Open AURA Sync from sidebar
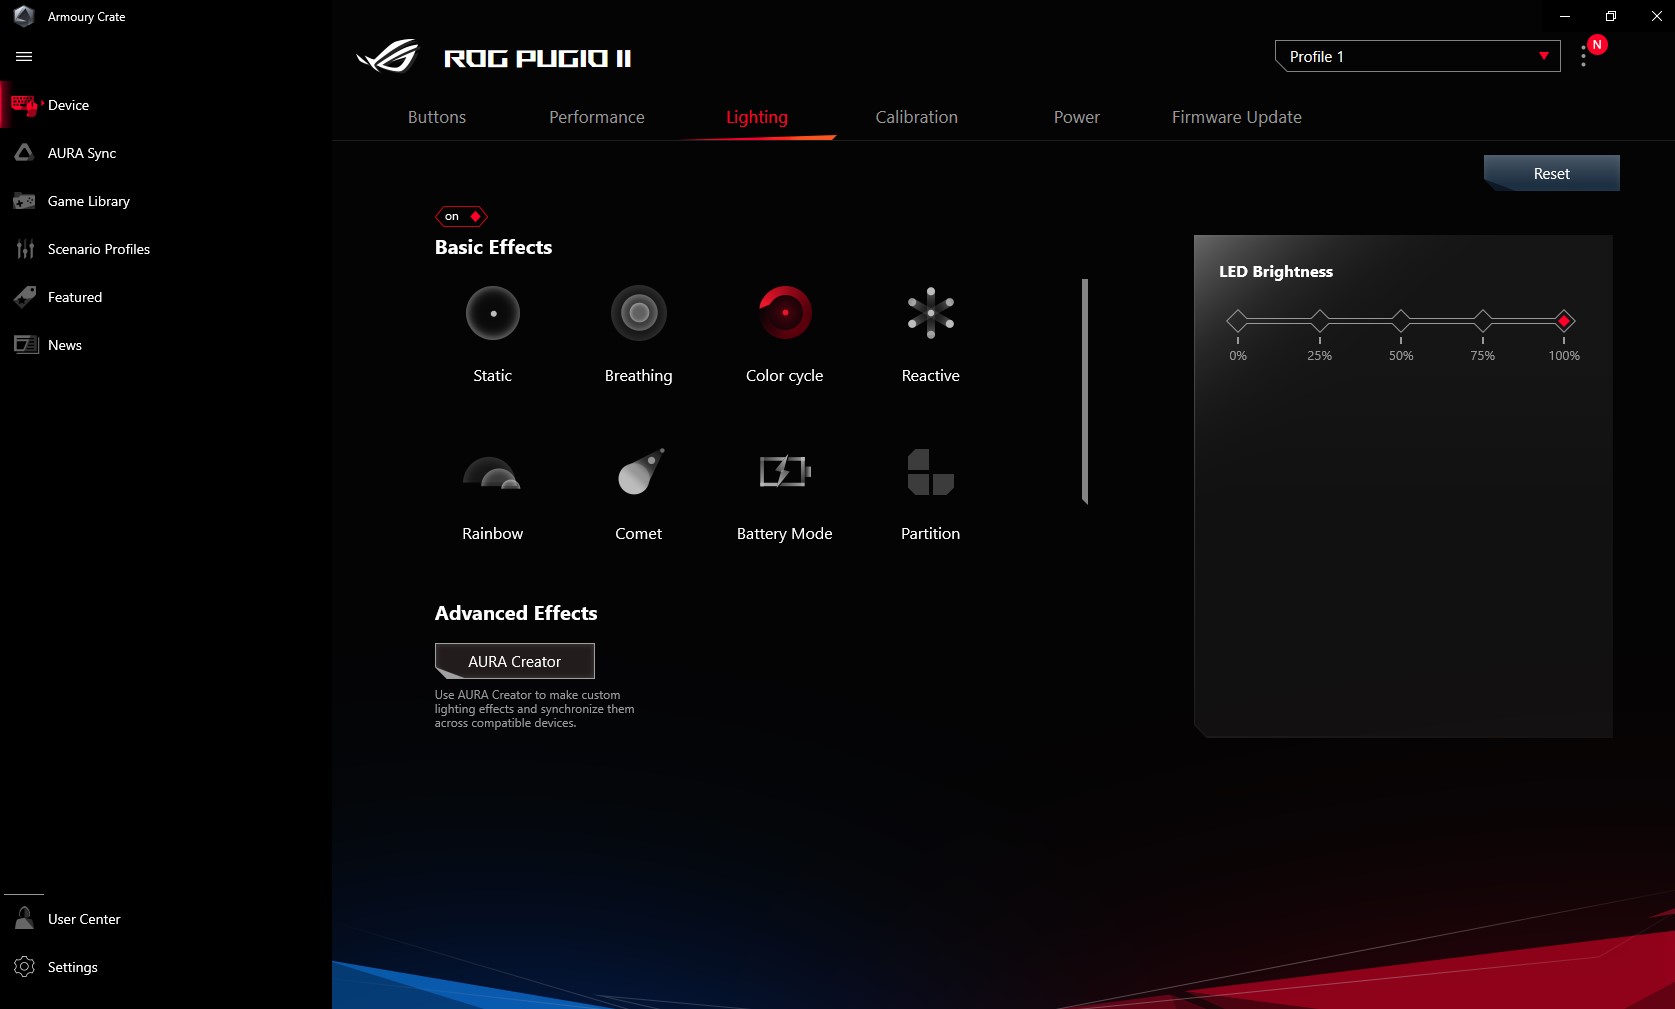The width and height of the screenshot is (1675, 1009). click(82, 153)
